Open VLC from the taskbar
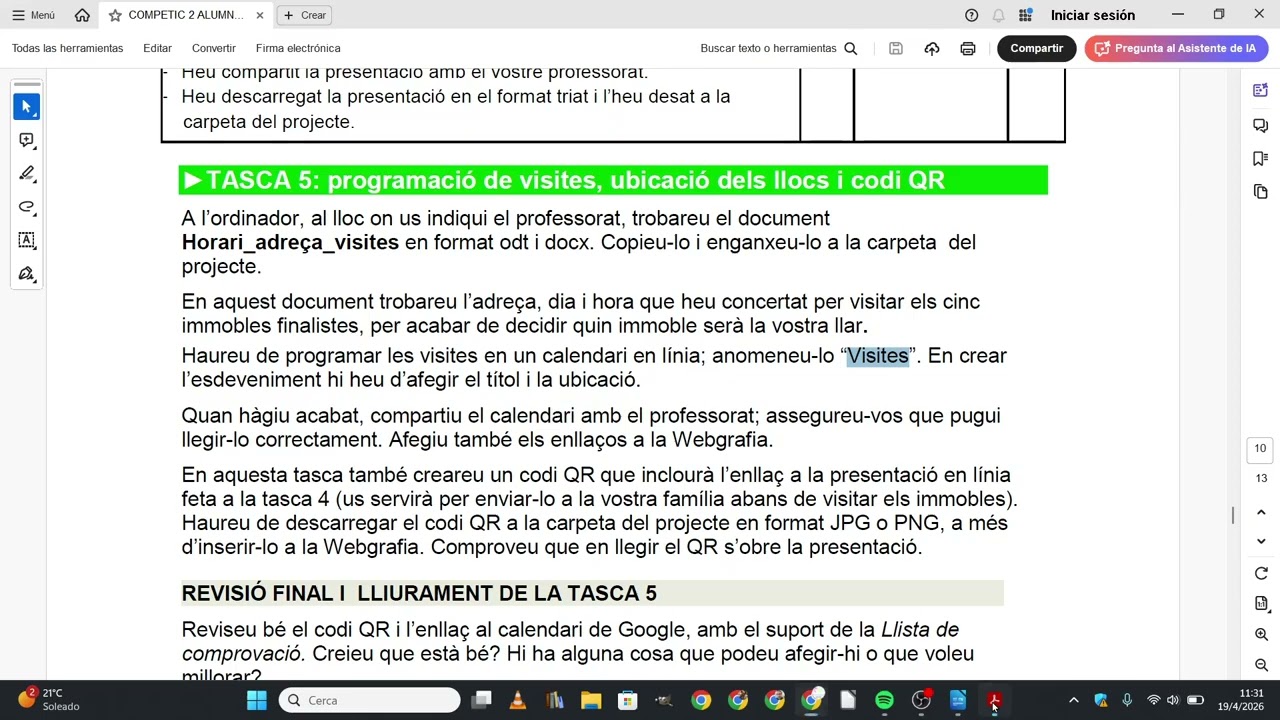1280x720 pixels. click(x=518, y=700)
